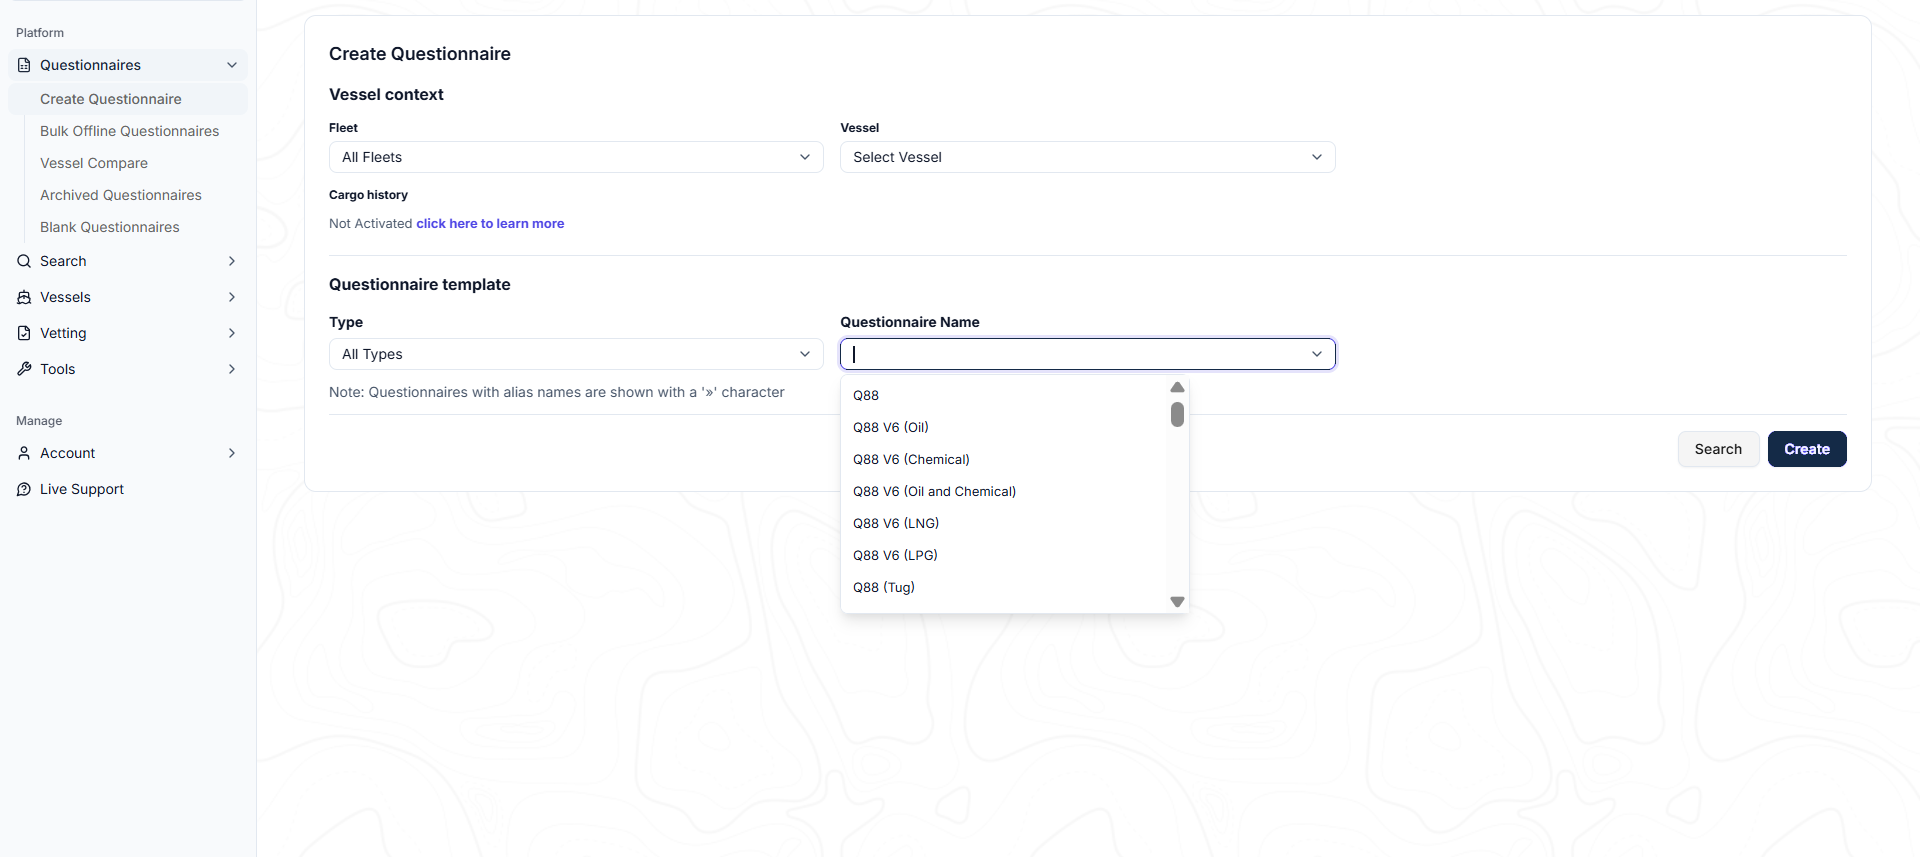Open the All Fleets dropdown

click(x=576, y=157)
